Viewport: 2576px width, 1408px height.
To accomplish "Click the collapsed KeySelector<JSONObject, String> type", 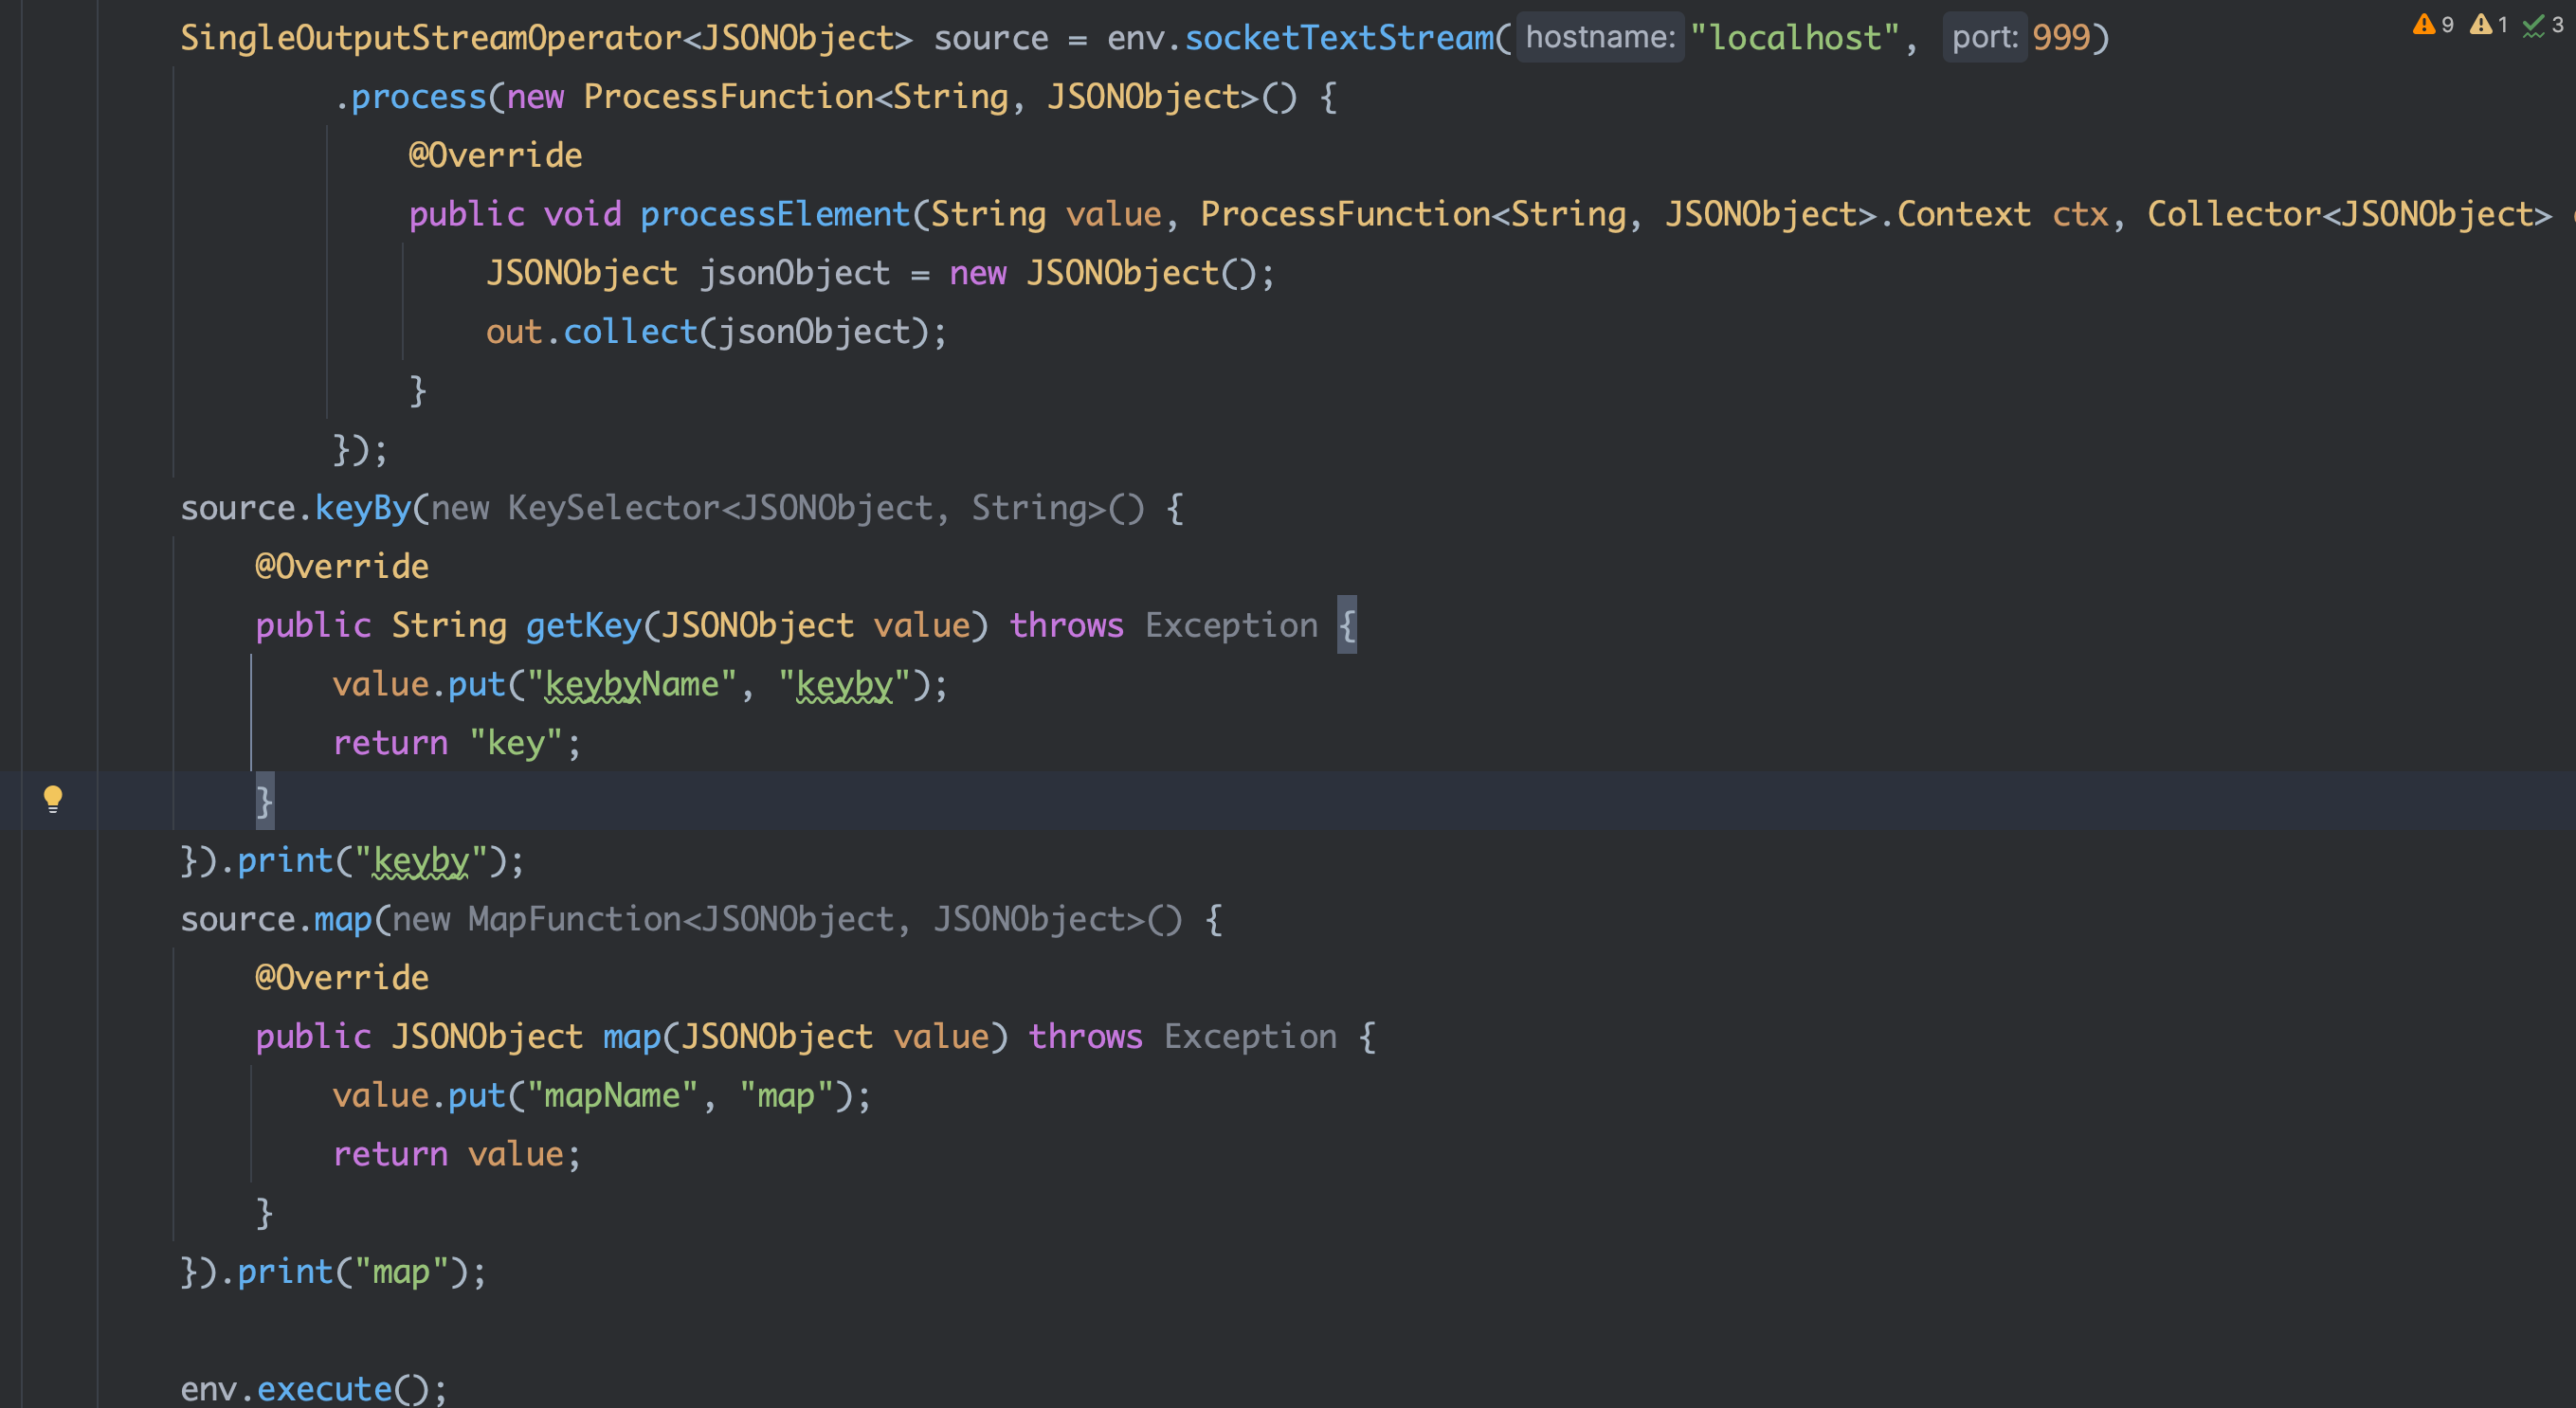I will point(806,508).
